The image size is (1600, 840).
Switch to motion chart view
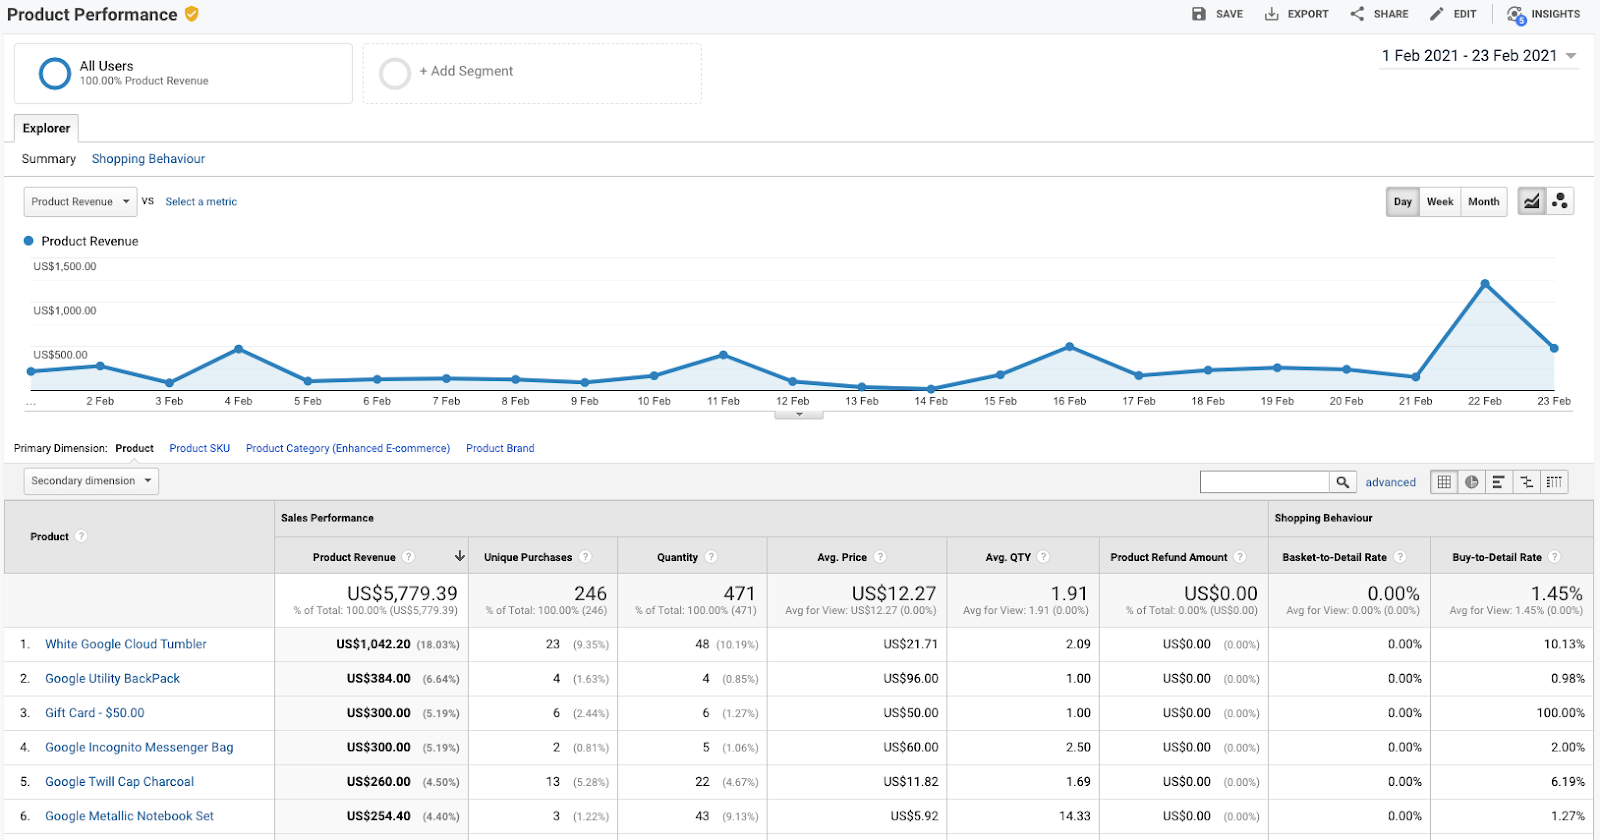click(x=1560, y=202)
